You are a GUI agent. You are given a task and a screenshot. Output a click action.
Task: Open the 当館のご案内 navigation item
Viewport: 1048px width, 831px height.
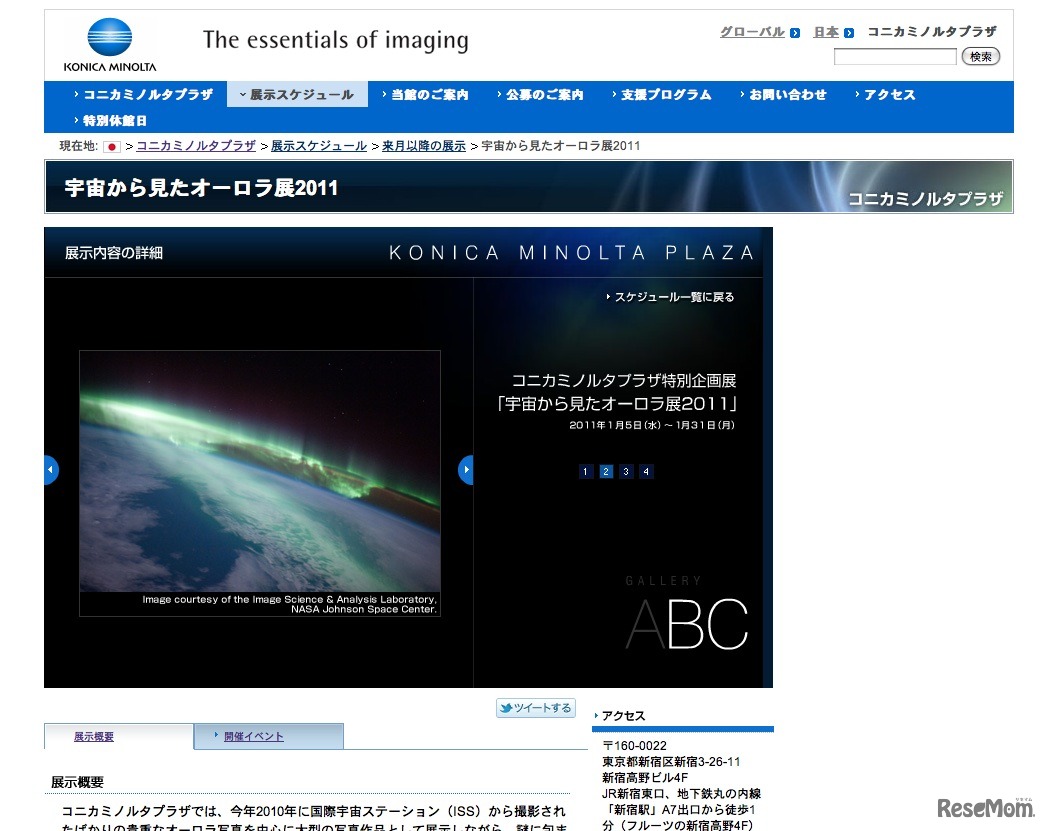[x=427, y=95]
